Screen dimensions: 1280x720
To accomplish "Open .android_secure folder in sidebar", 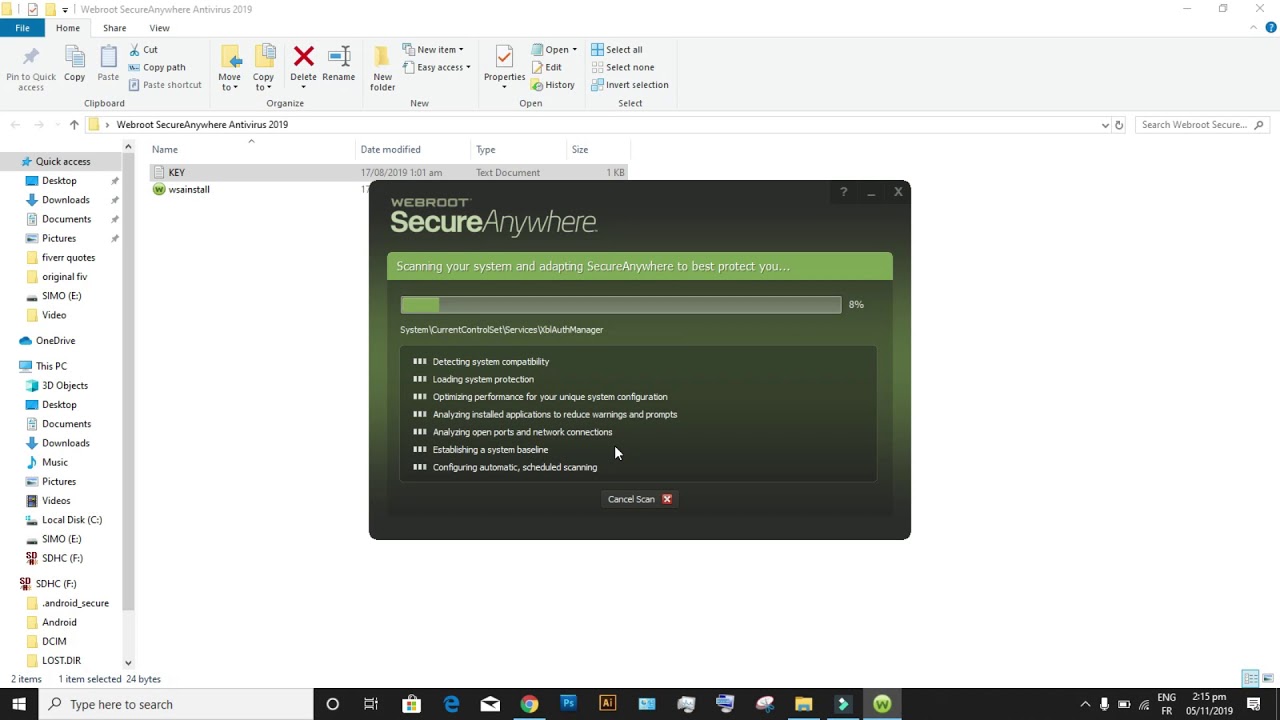I will point(75,603).
